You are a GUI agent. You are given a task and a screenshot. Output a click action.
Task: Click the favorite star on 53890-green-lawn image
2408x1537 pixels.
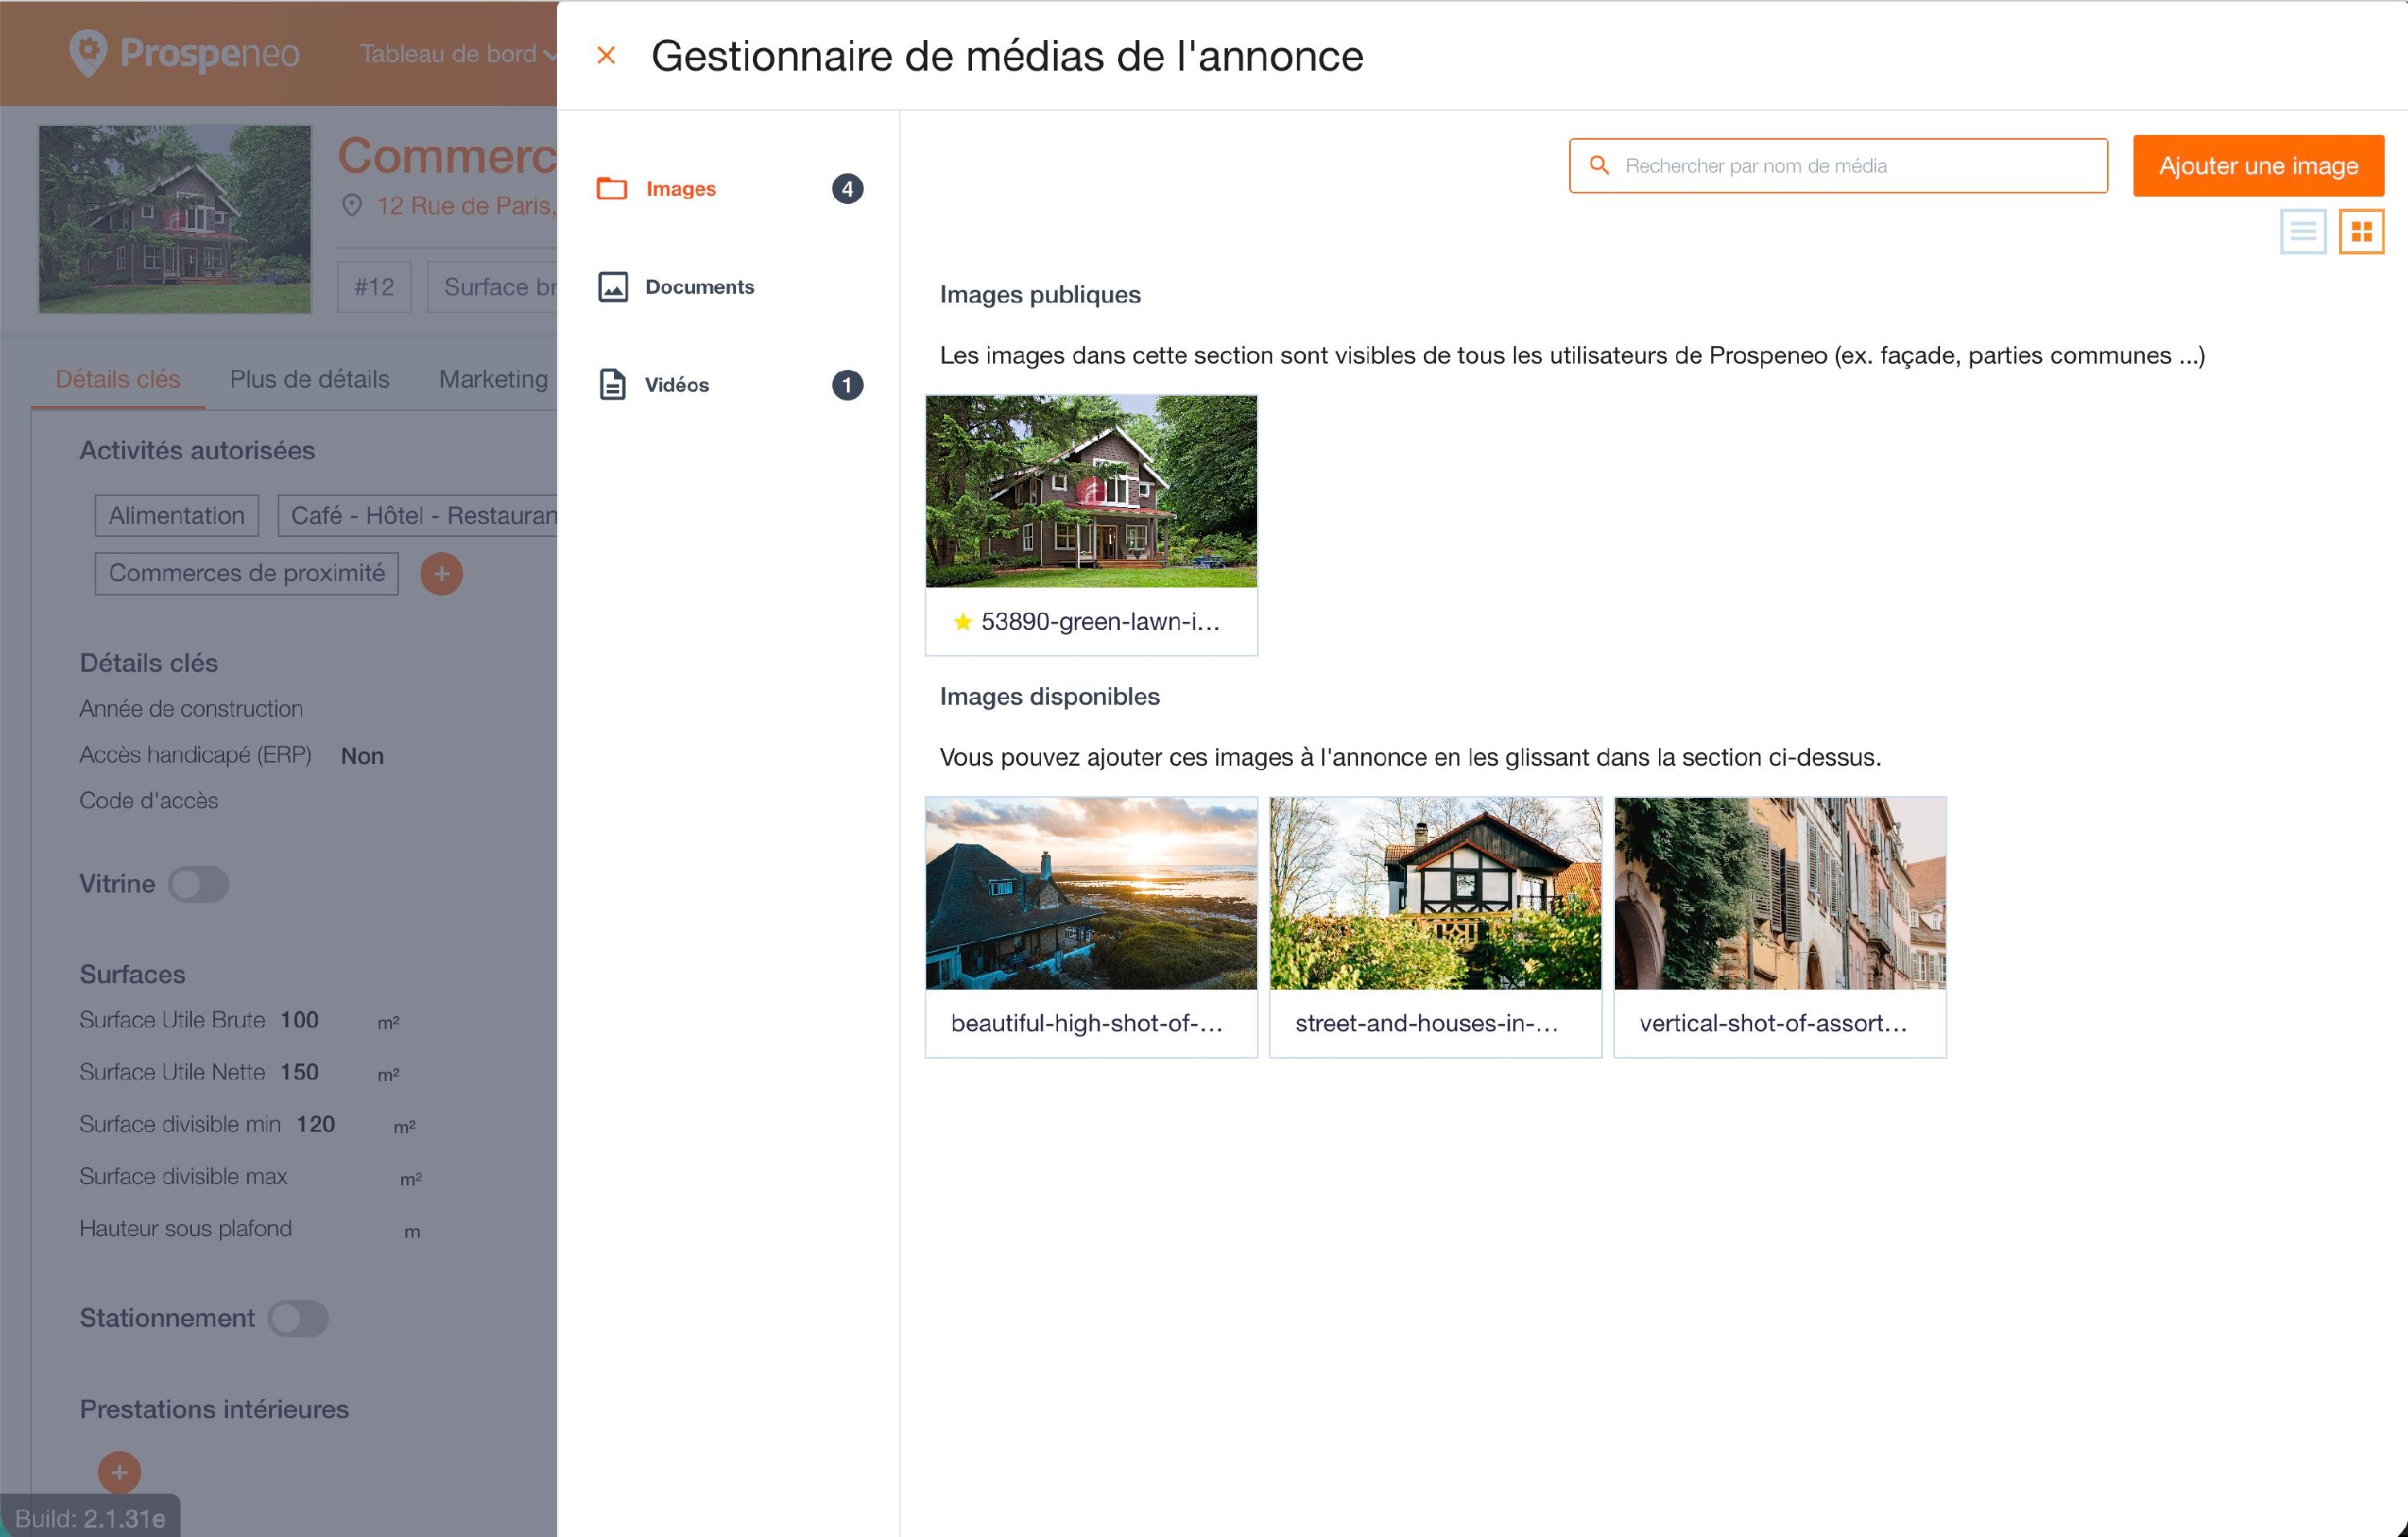click(x=963, y=622)
